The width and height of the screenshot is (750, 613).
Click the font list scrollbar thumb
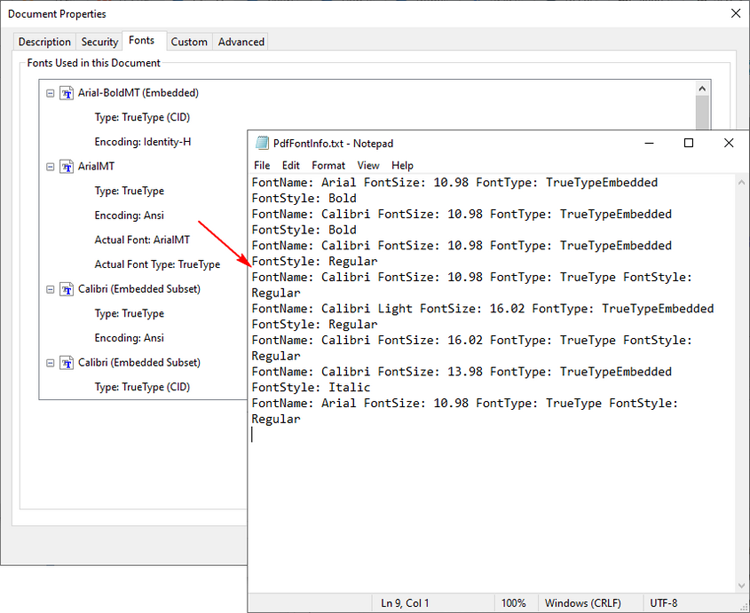[702, 112]
